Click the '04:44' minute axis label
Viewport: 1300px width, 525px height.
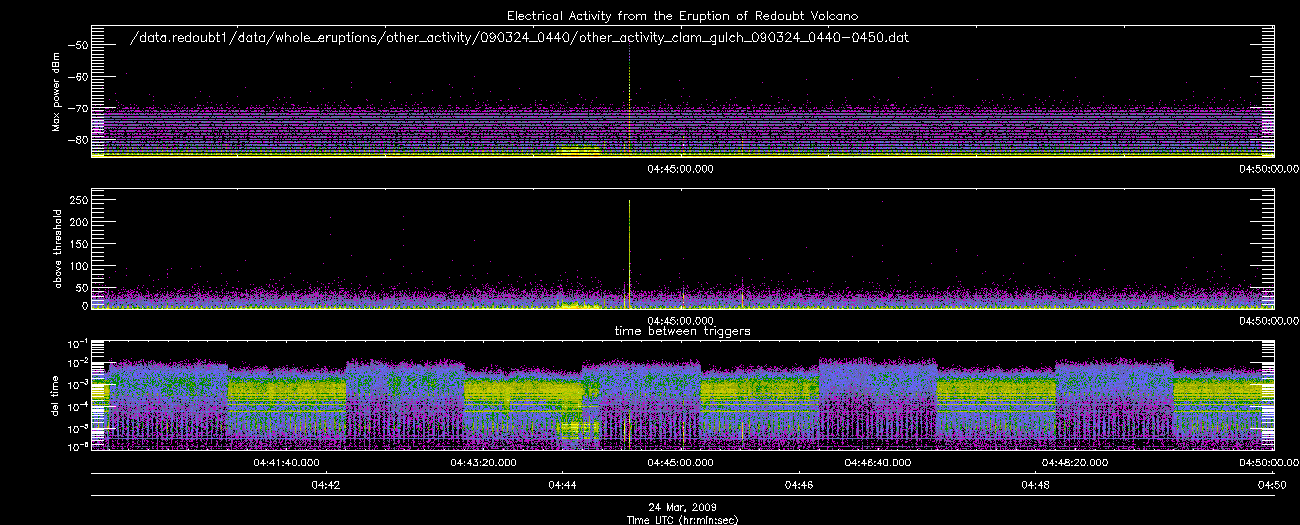point(563,485)
